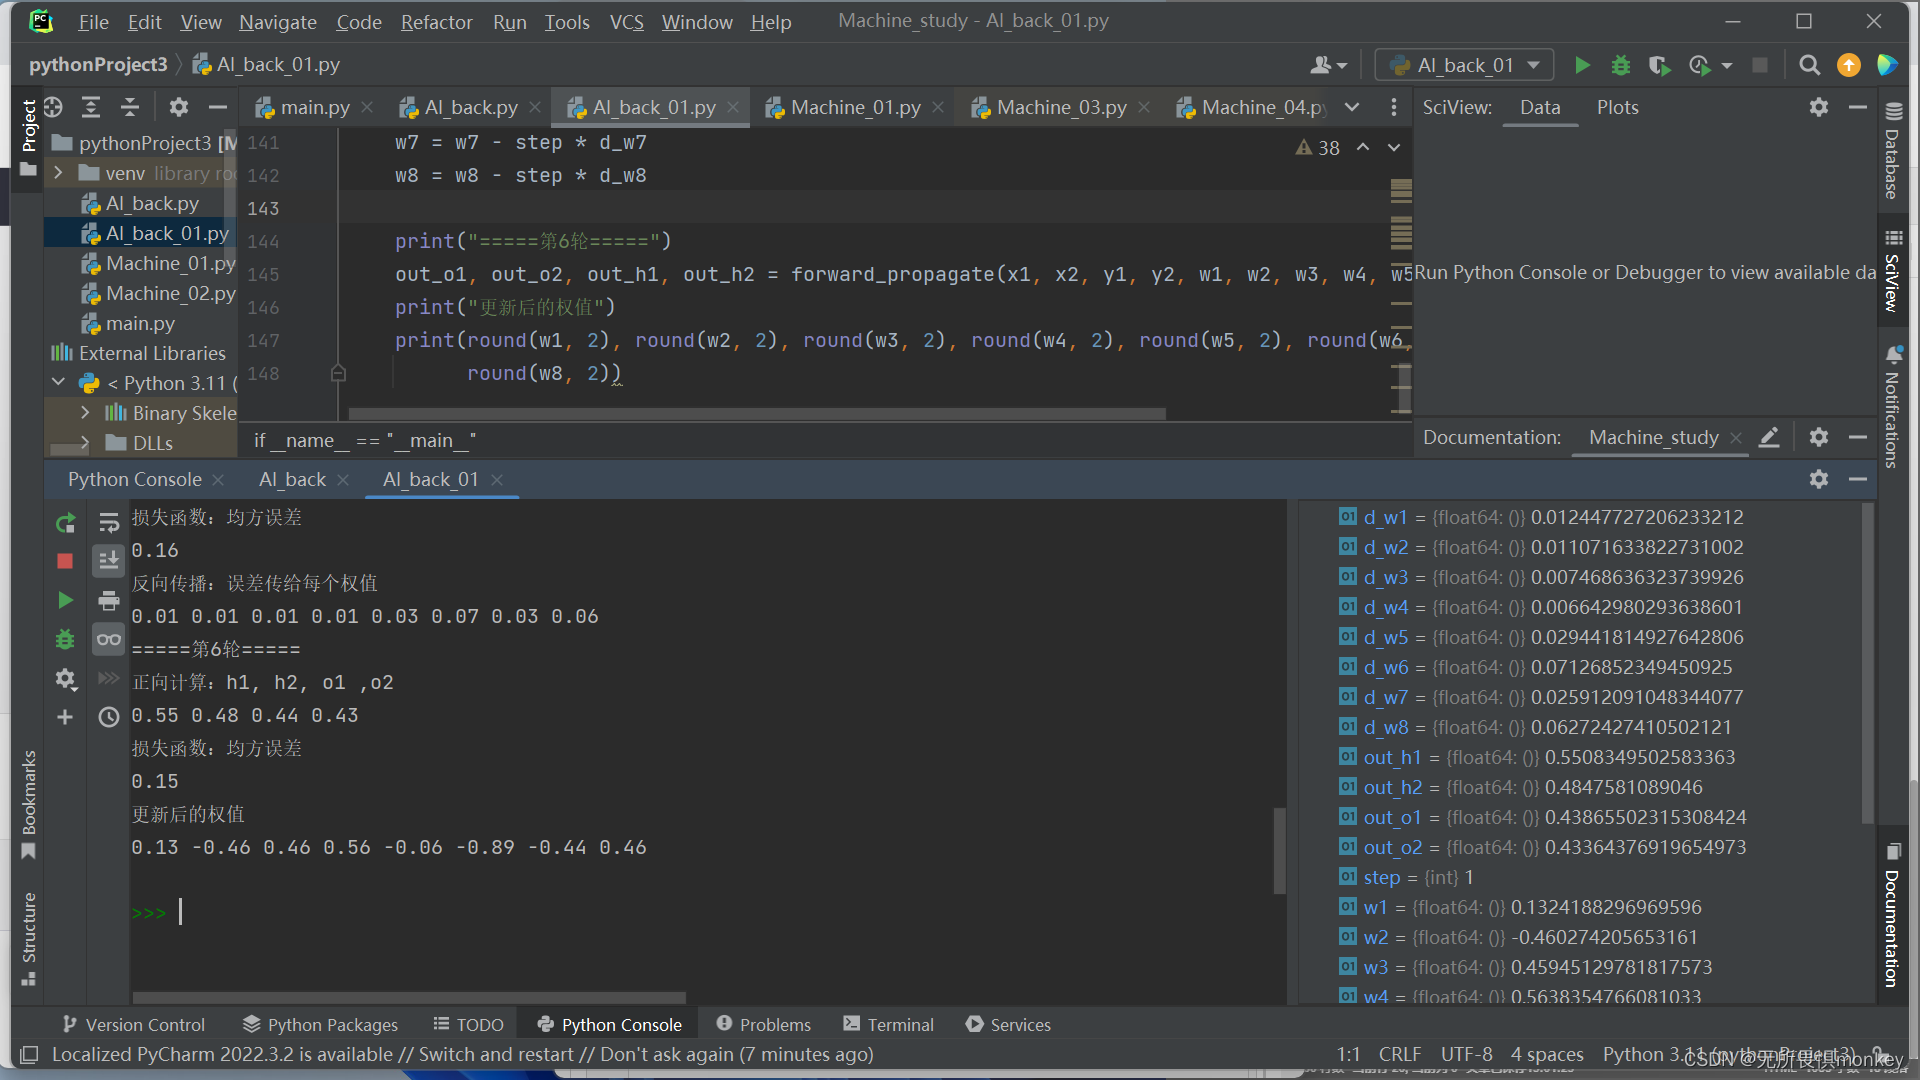This screenshot has height=1080, width=1920.
Task: Open console settings gear in left strip
Action: click(65, 679)
